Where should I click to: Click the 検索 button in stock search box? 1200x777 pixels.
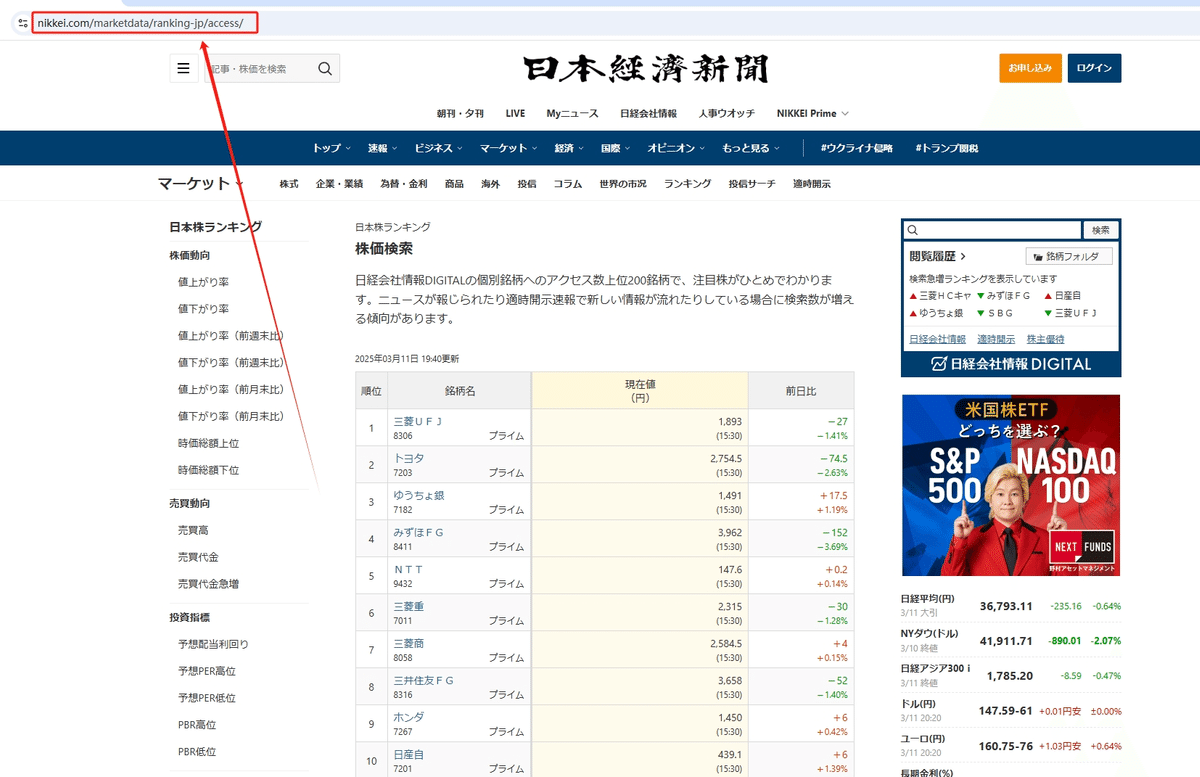point(1101,230)
